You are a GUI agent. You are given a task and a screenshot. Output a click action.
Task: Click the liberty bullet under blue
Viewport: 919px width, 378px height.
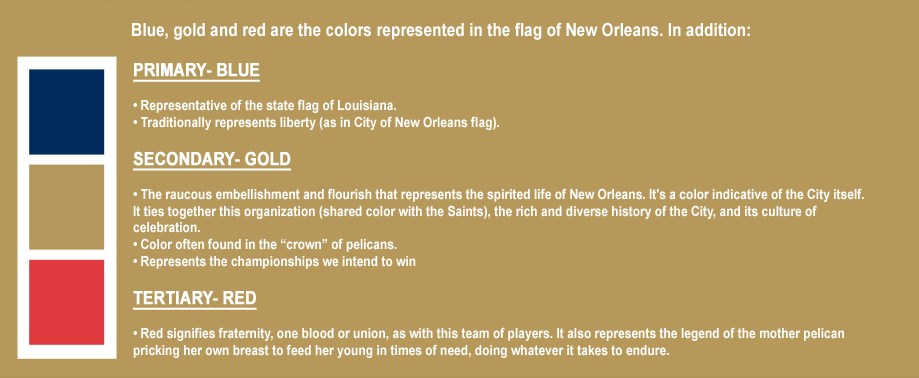(x=316, y=124)
